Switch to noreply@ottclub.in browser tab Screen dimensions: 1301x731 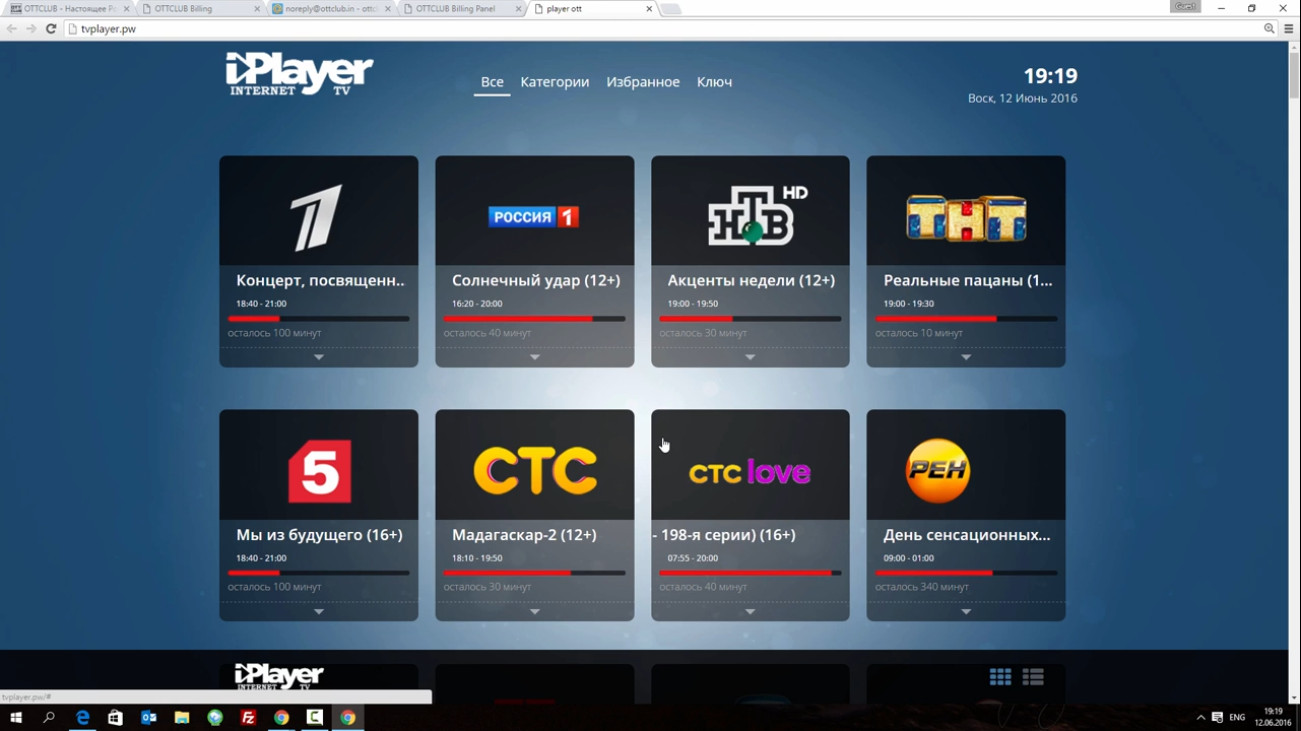click(x=330, y=8)
